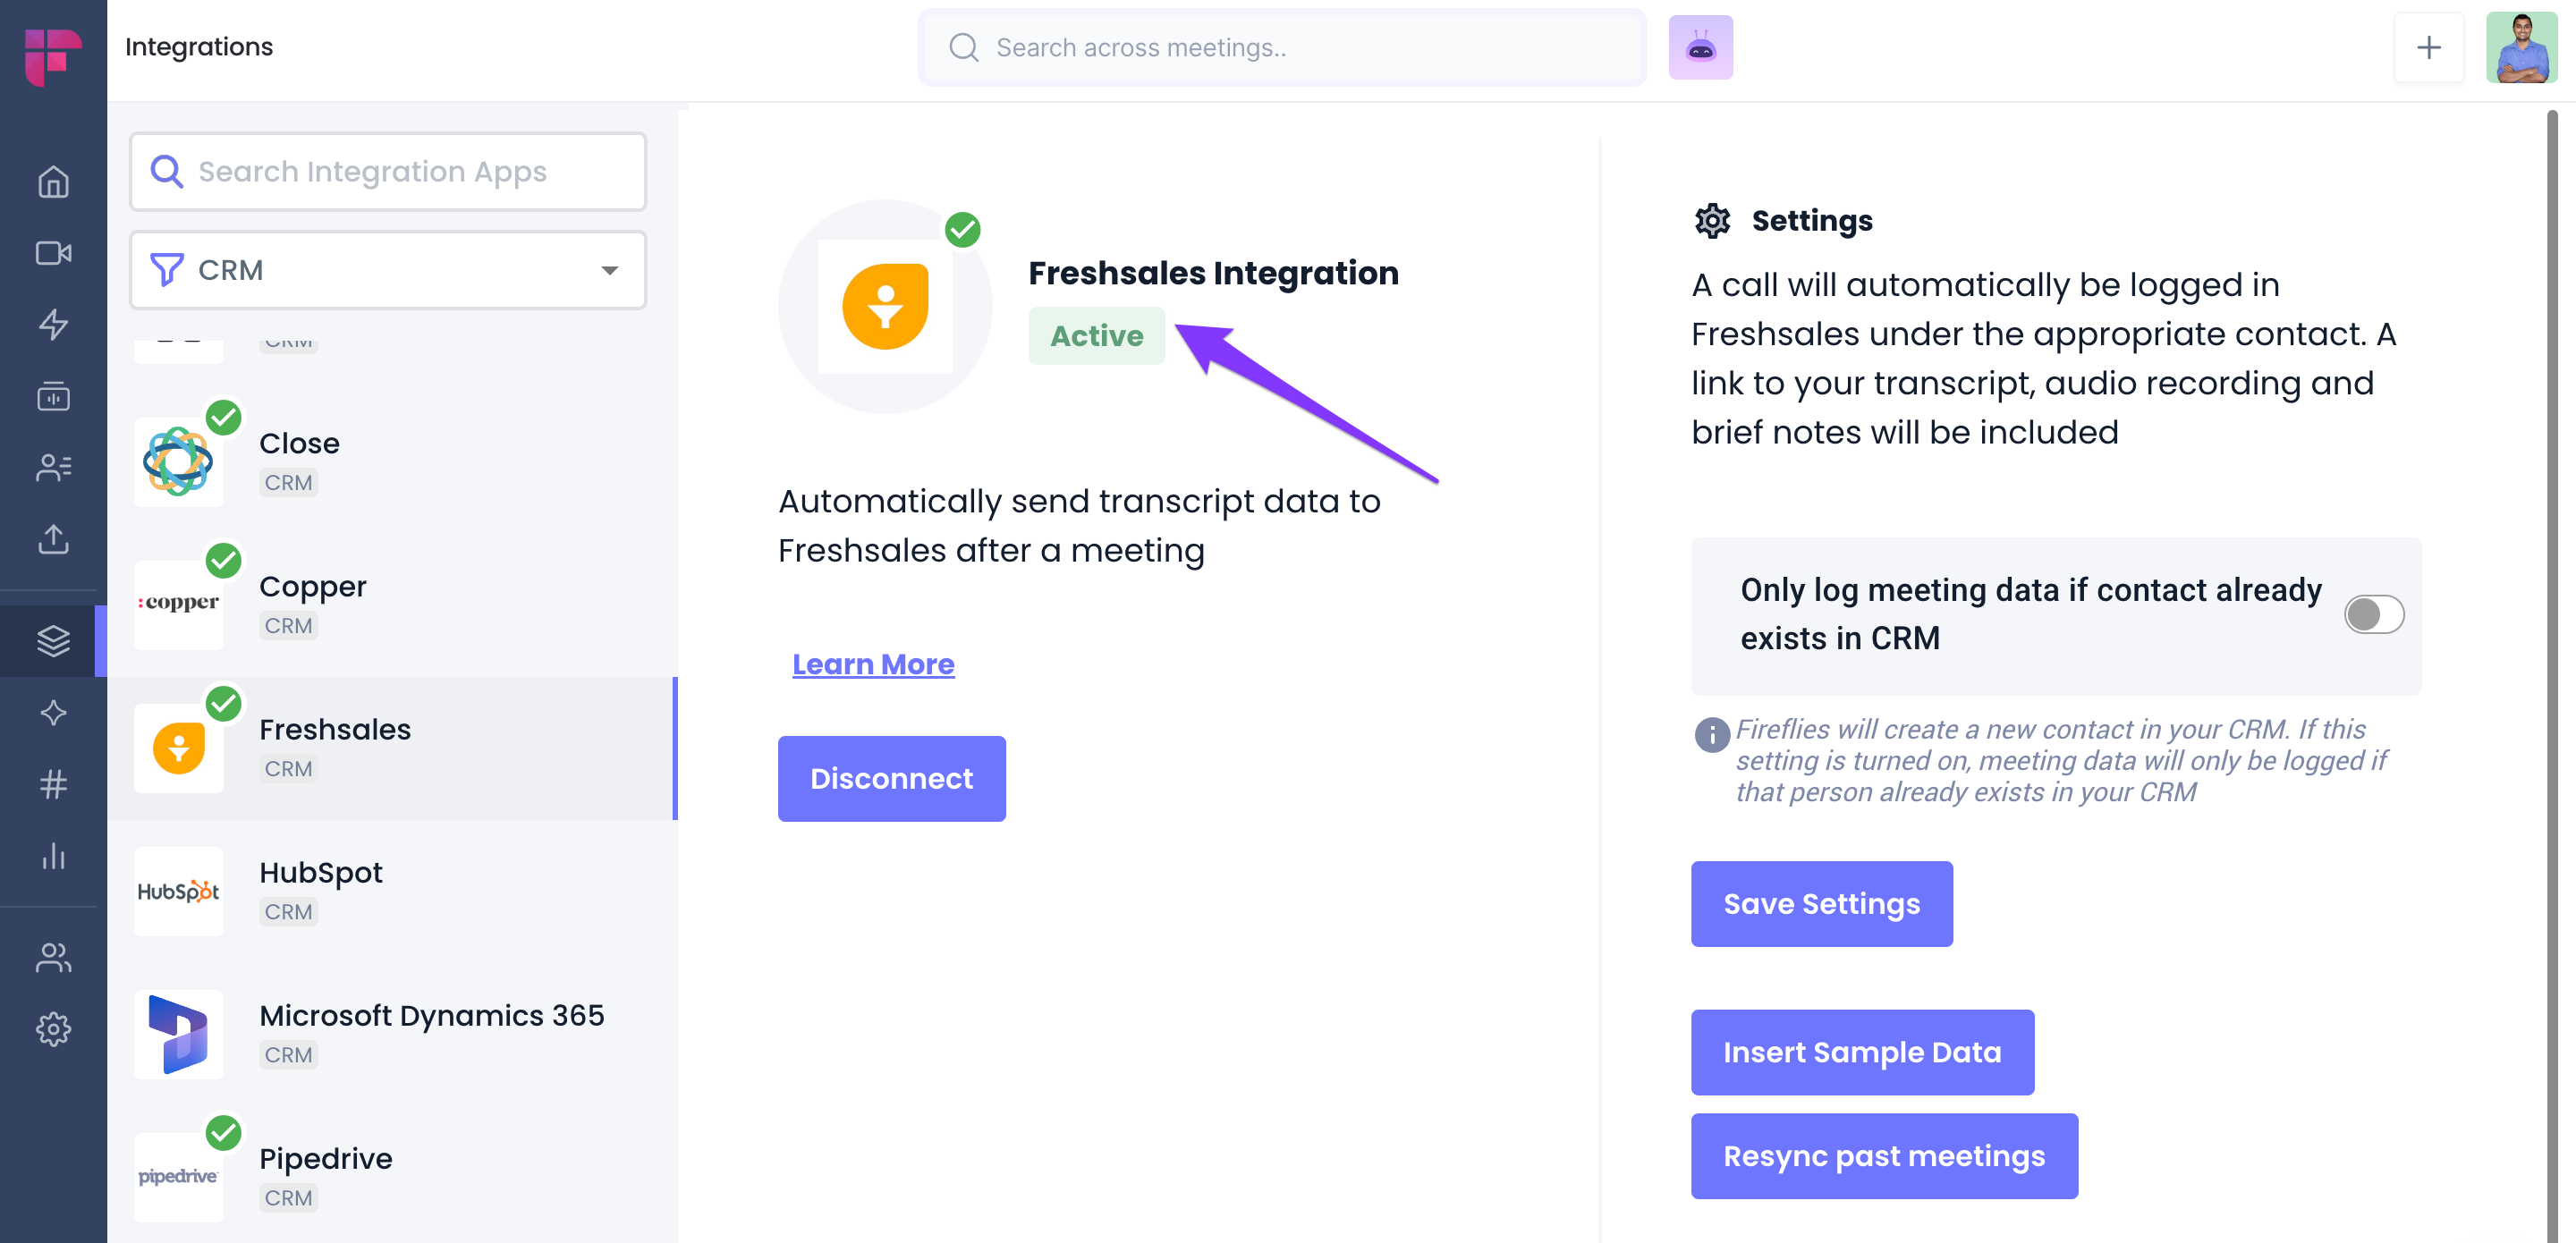Expand the CRM category filter dropdown
The height and width of the screenshot is (1243, 2576).
pyautogui.click(x=388, y=270)
